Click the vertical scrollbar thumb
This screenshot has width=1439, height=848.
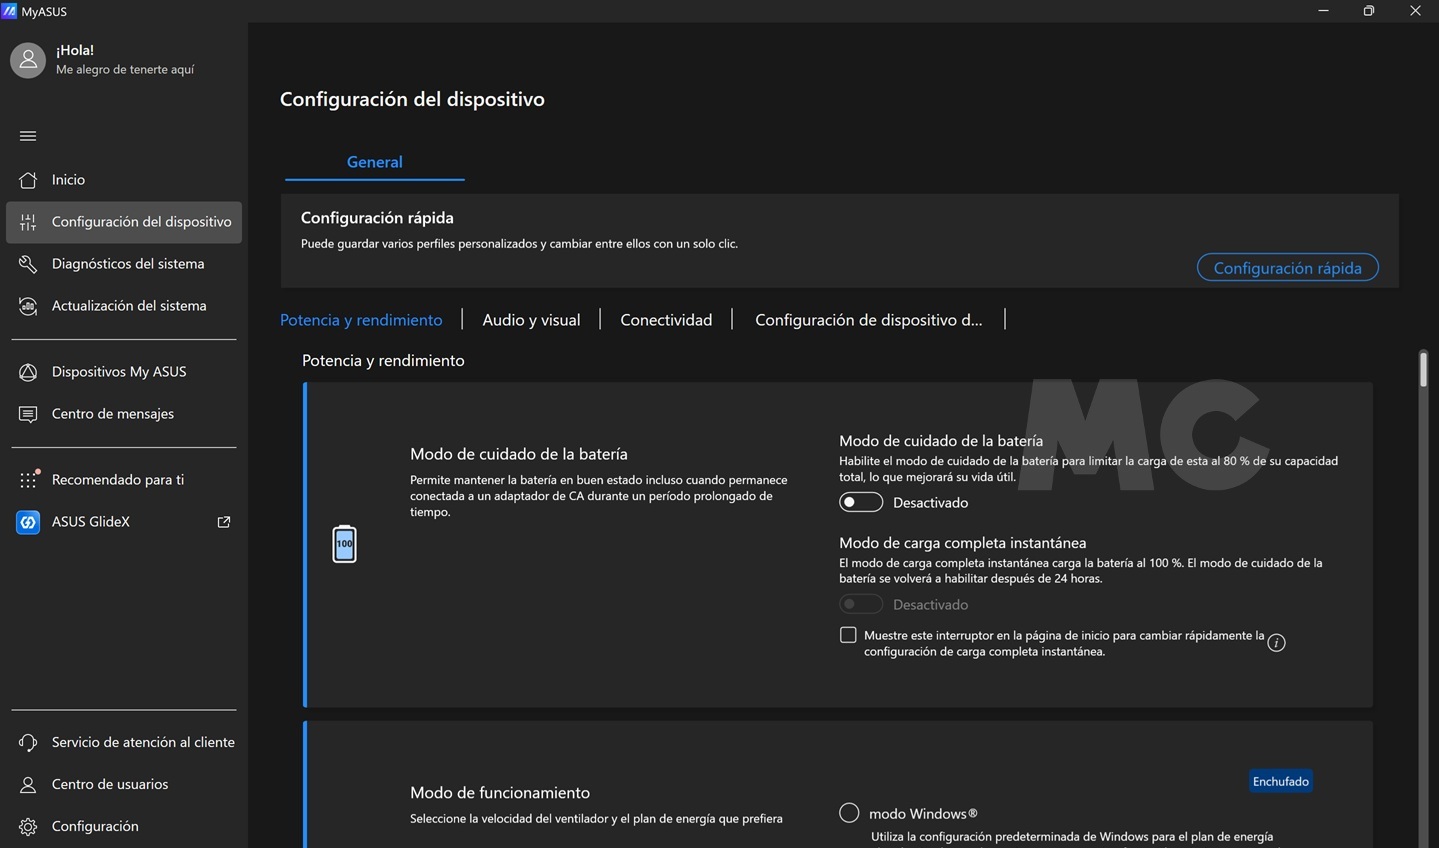click(x=1423, y=368)
